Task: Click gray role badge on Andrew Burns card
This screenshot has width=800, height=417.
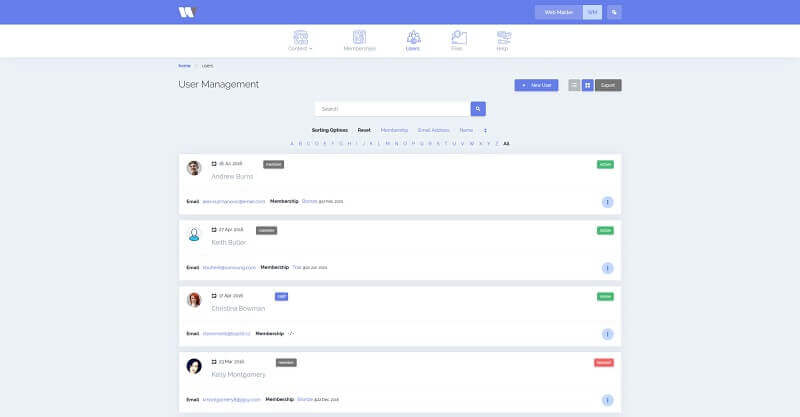Action: [x=273, y=164]
